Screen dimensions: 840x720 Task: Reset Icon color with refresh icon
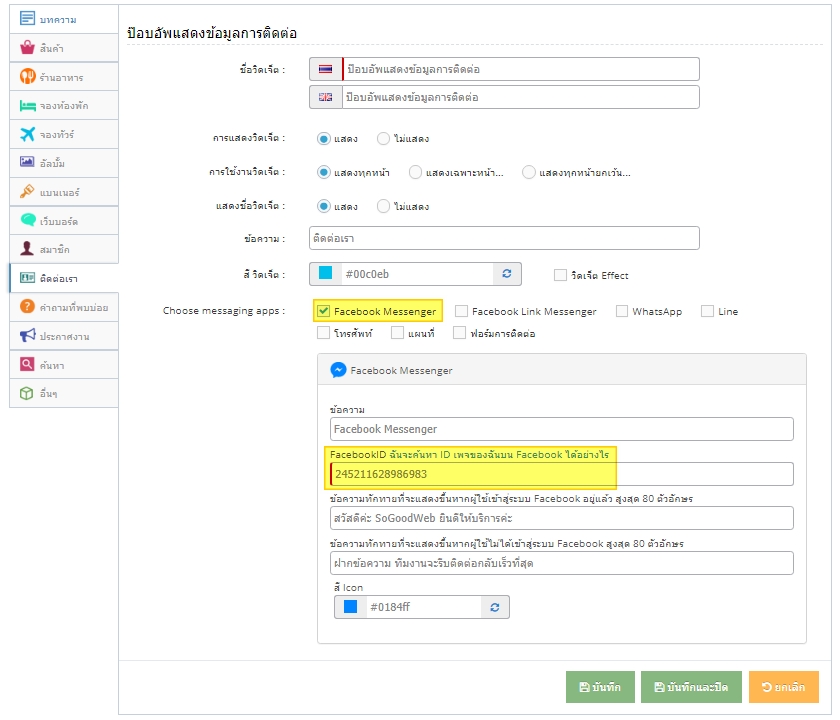coord(495,607)
